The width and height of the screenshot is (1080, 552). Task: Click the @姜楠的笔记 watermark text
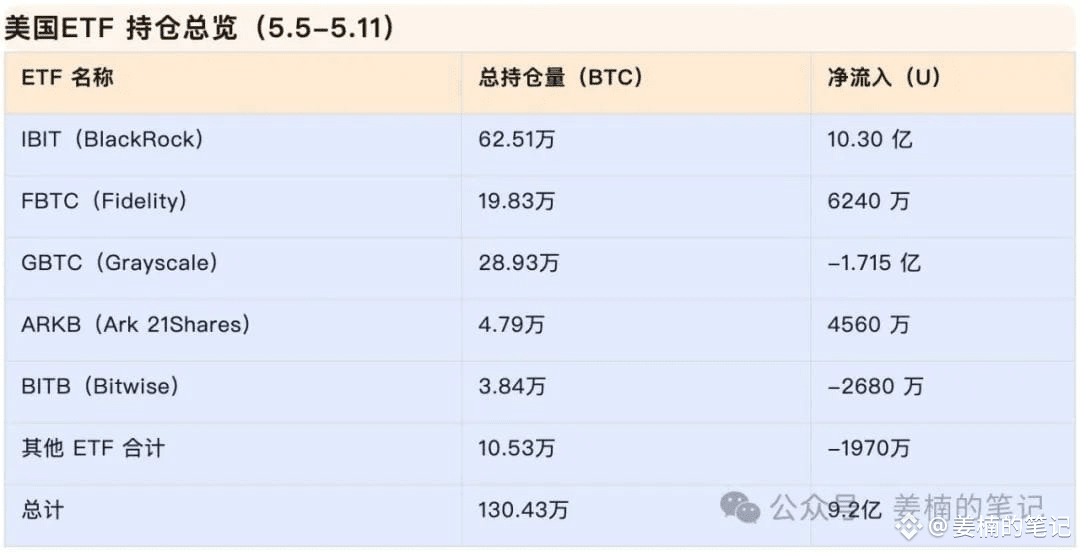pos(999,529)
